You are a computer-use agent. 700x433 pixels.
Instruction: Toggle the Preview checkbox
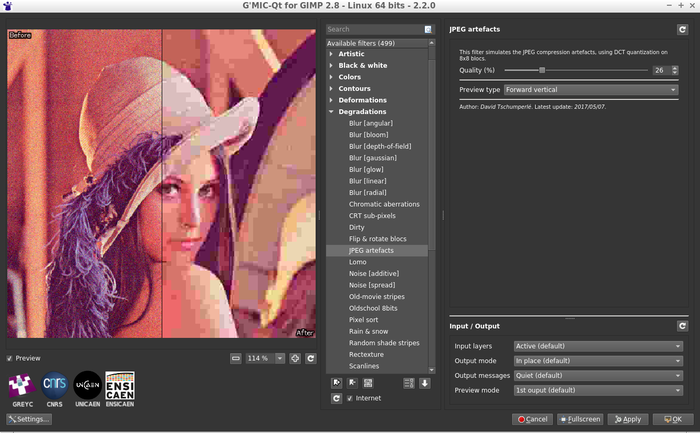pos(10,358)
